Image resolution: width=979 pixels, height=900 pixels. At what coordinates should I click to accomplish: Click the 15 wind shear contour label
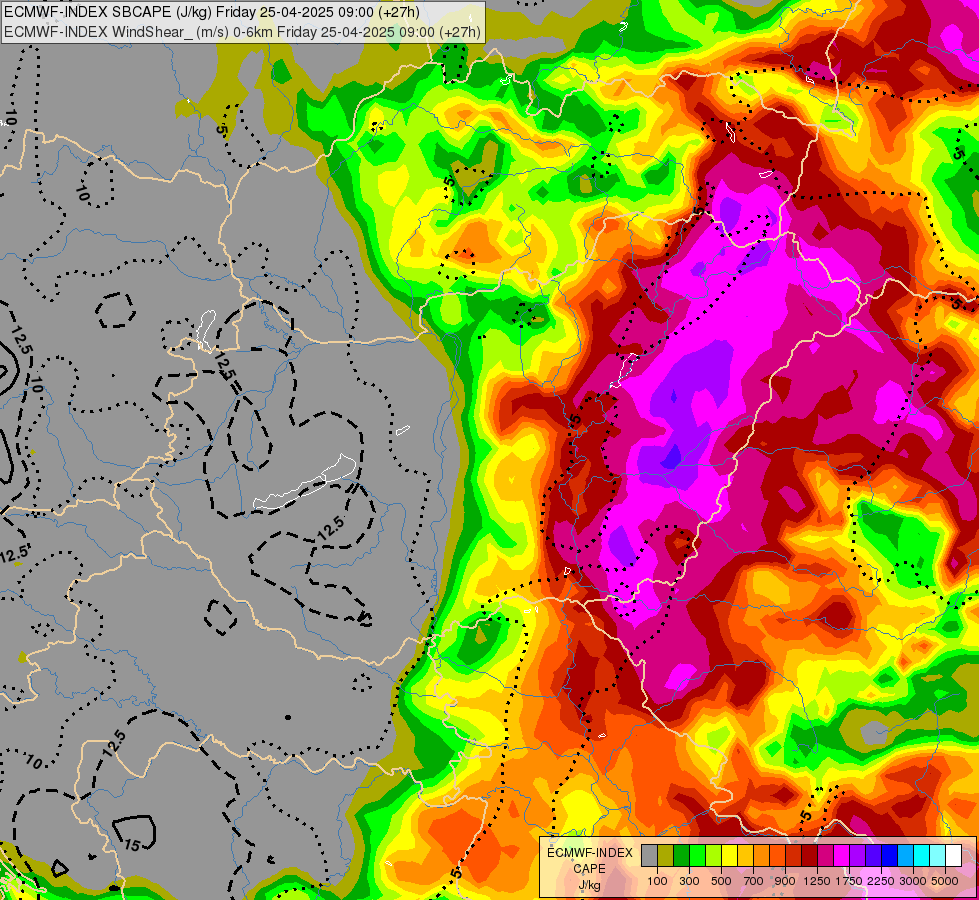tap(132, 845)
